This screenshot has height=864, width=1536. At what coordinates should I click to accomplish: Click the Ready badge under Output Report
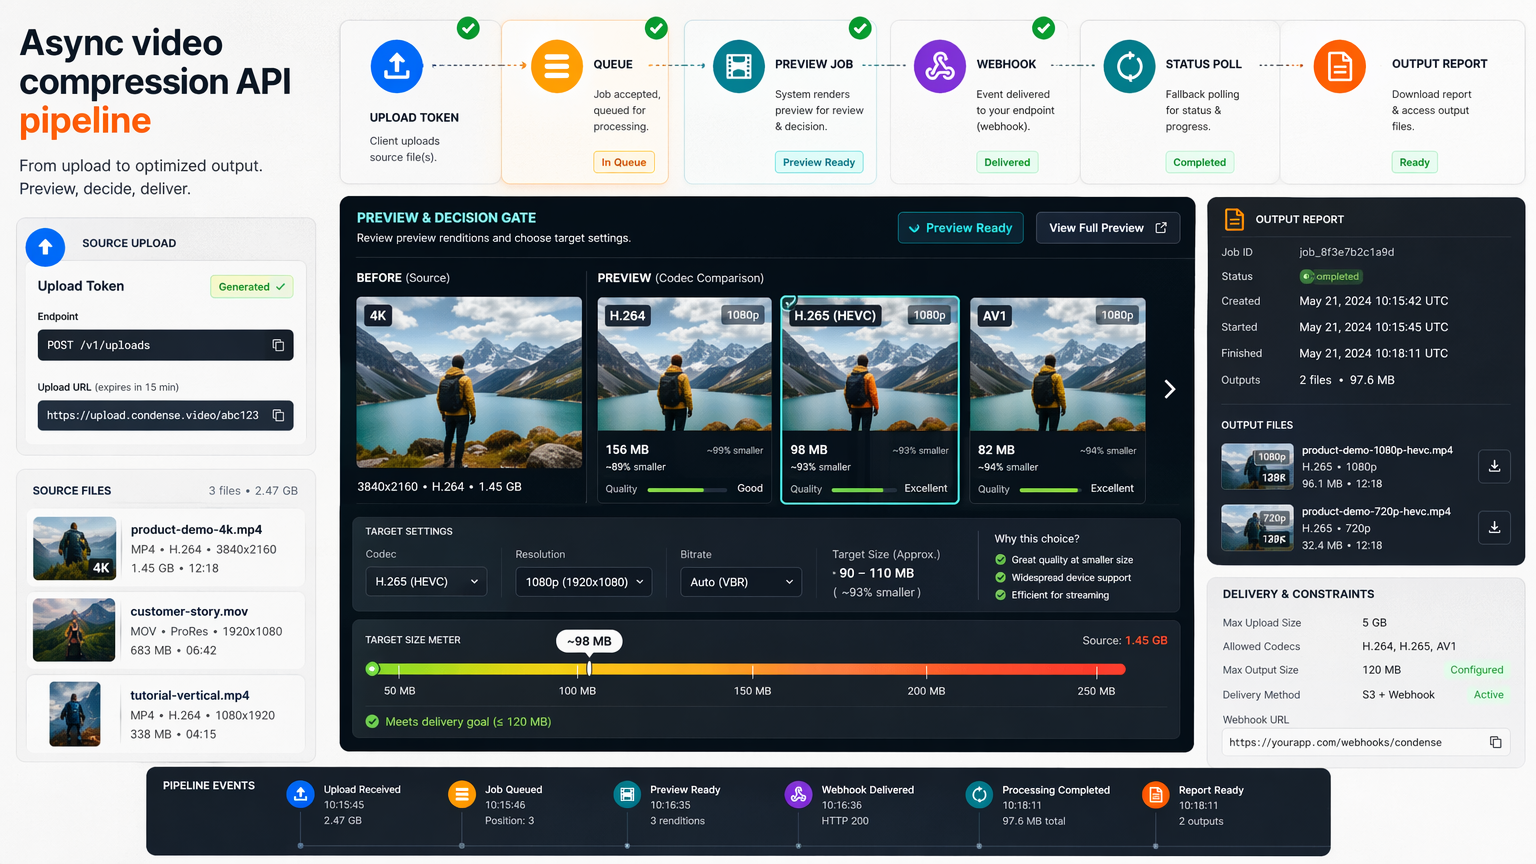(x=1414, y=162)
